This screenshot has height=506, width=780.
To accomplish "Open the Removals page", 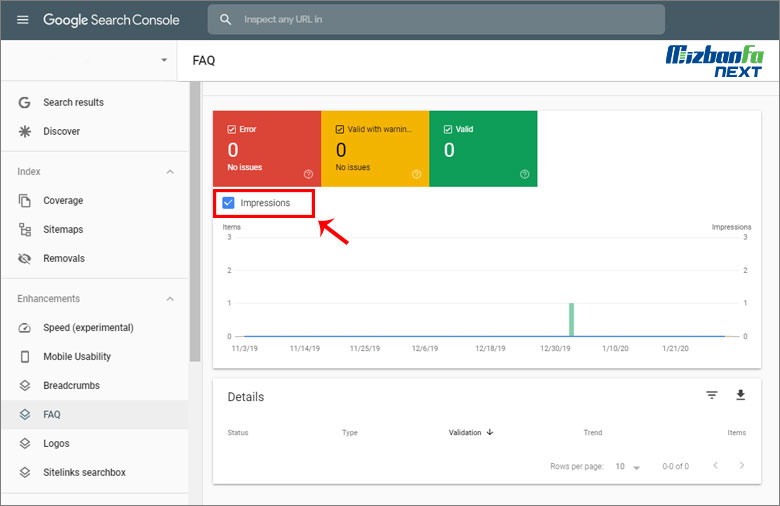I will (x=64, y=258).
